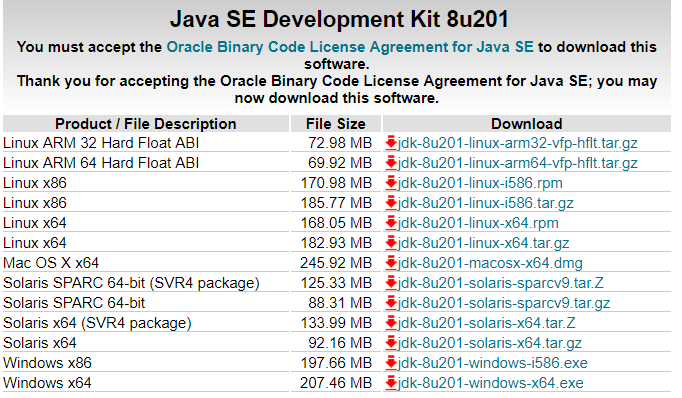The height and width of the screenshot is (398, 682).
Task: Select 'Linux ARM 64 Hard Float ABI' text
Action: click(101, 163)
